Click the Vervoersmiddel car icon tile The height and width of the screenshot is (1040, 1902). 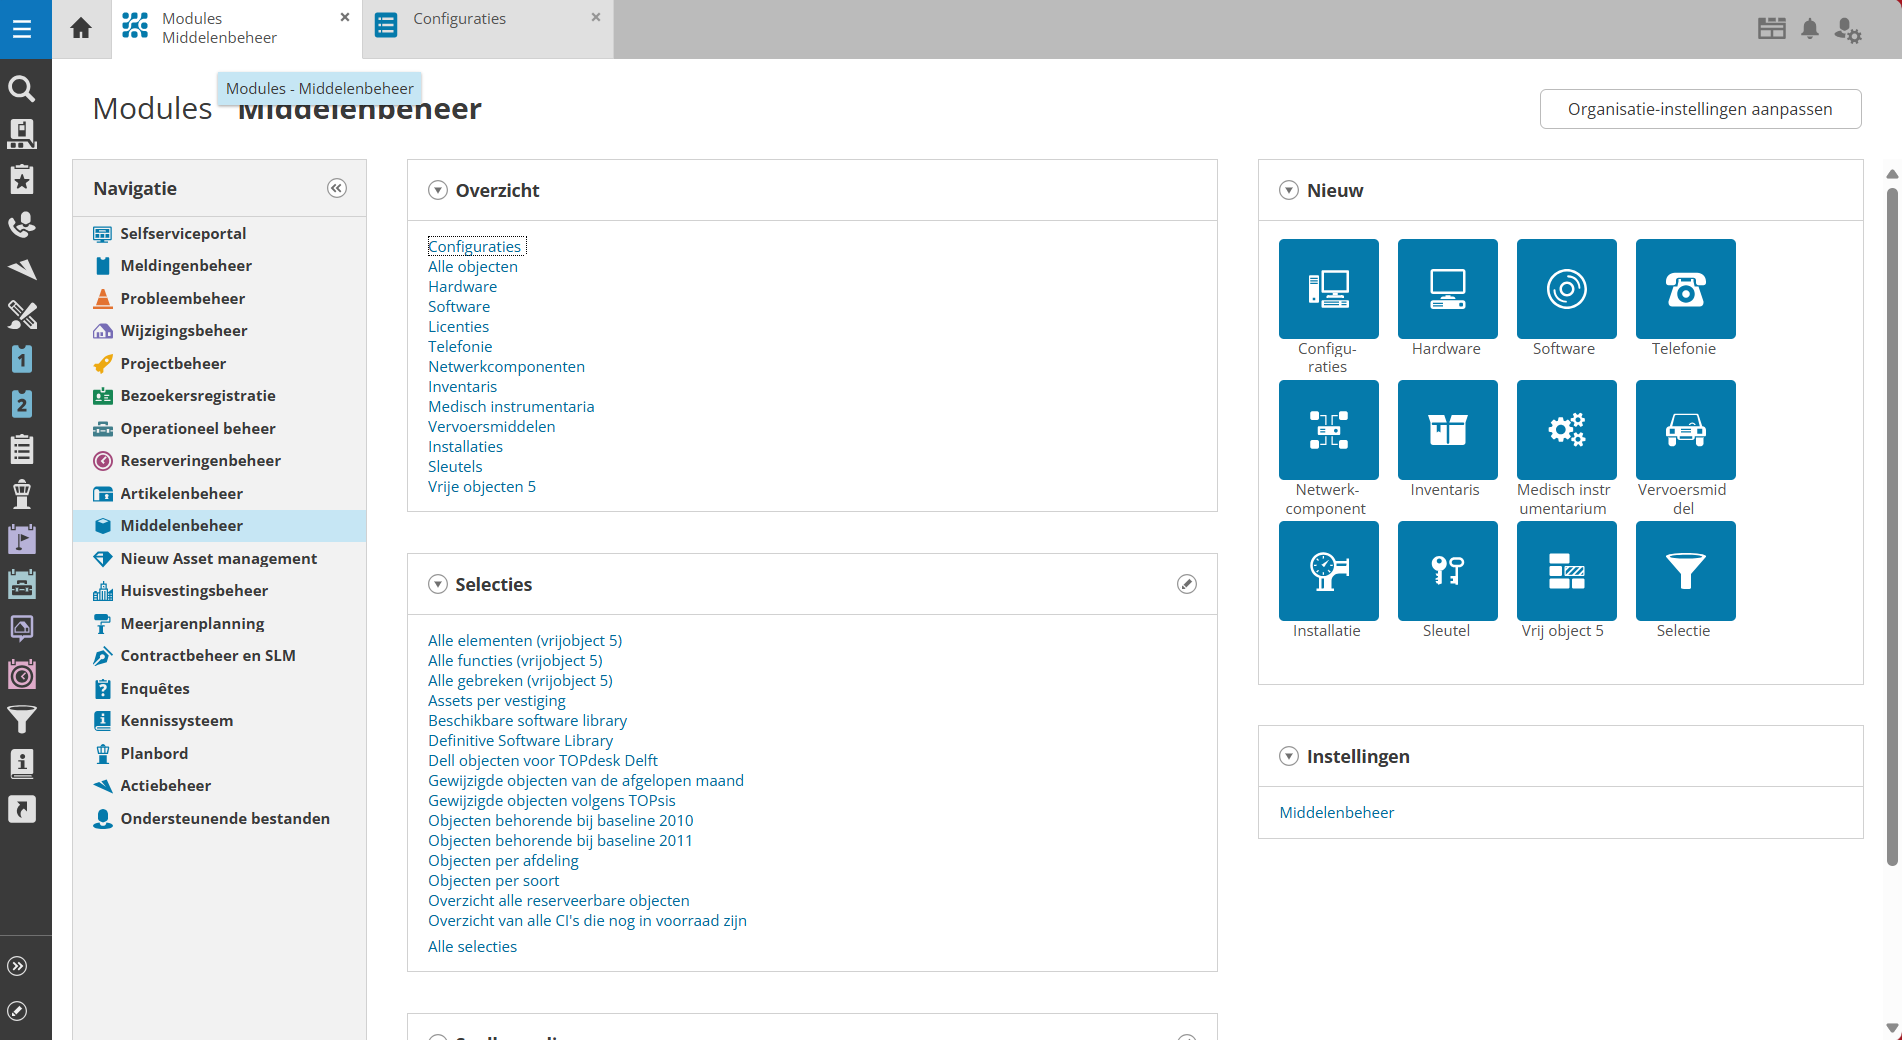click(x=1685, y=430)
